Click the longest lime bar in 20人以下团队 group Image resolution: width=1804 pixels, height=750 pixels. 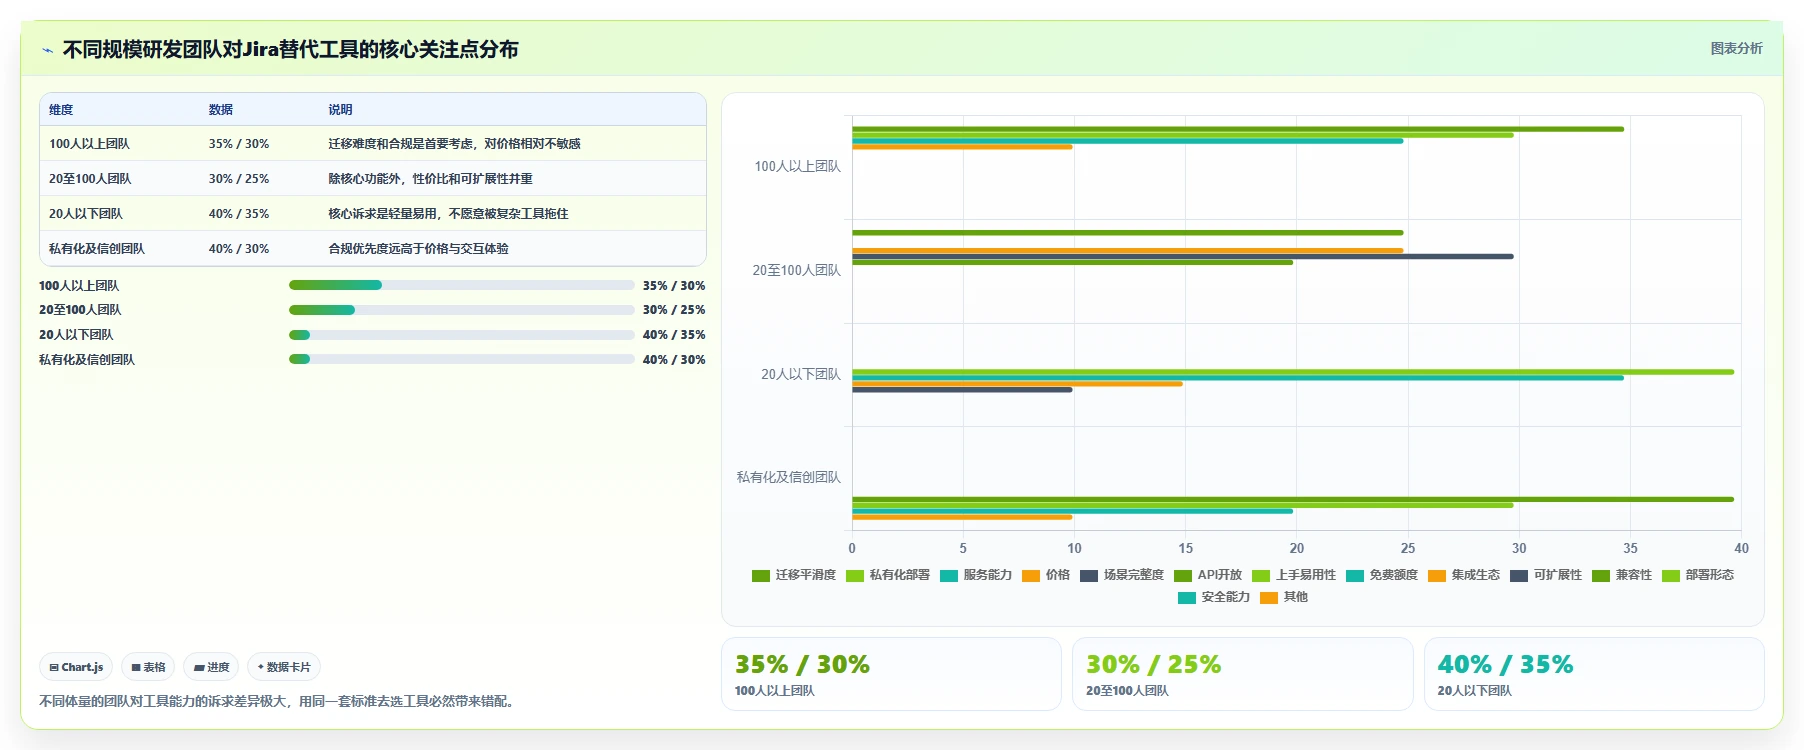click(1292, 372)
